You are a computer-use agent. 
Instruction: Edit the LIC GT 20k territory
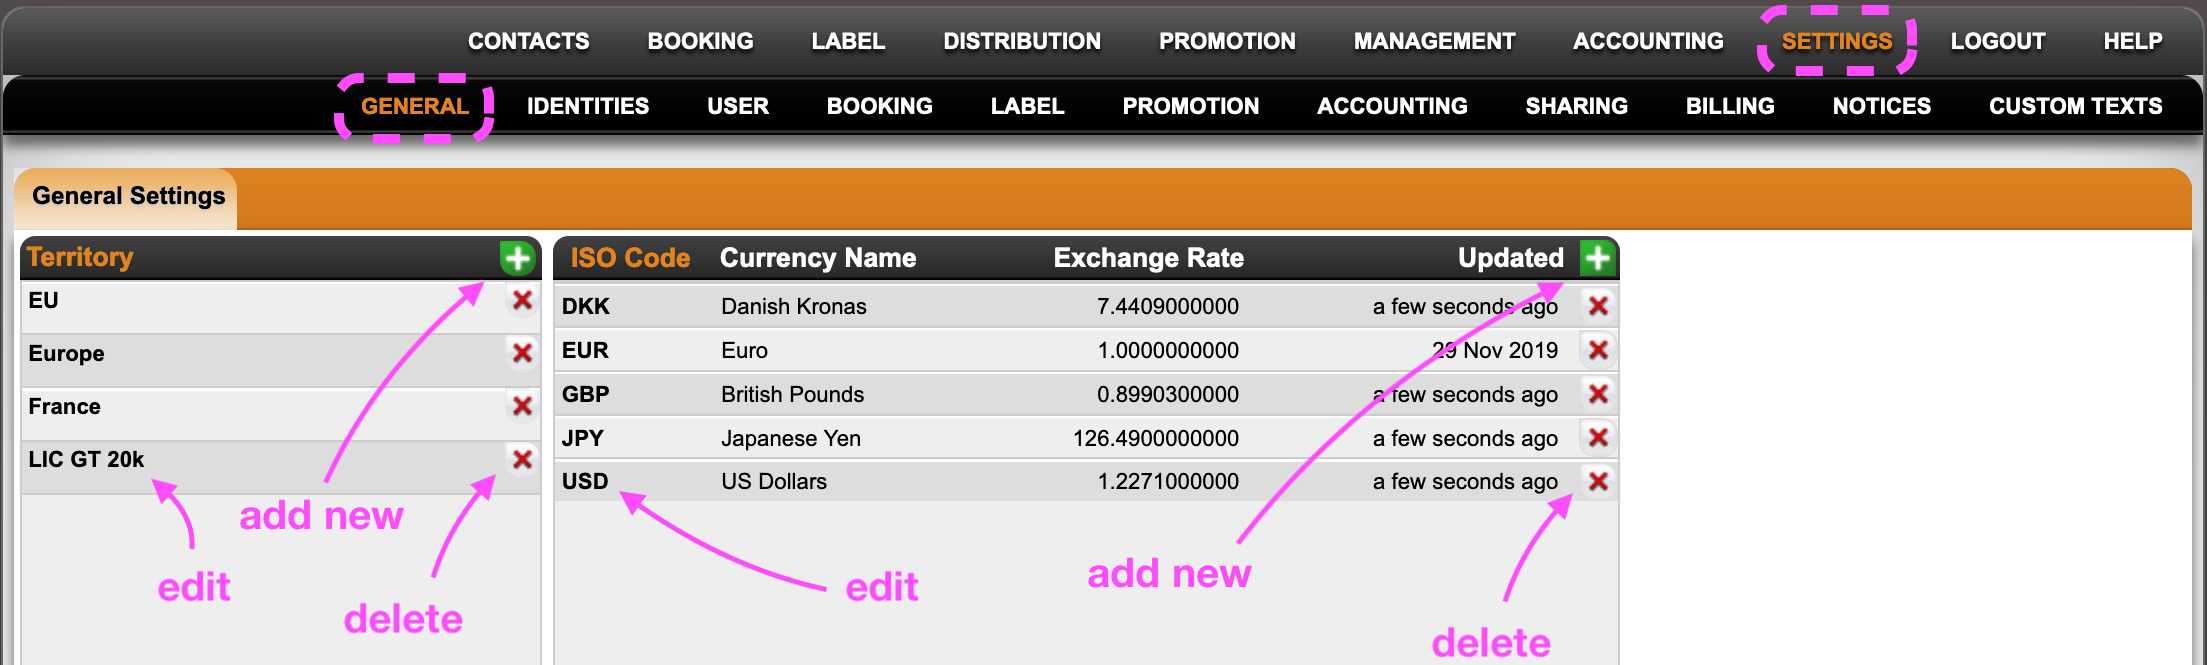click(x=86, y=459)
